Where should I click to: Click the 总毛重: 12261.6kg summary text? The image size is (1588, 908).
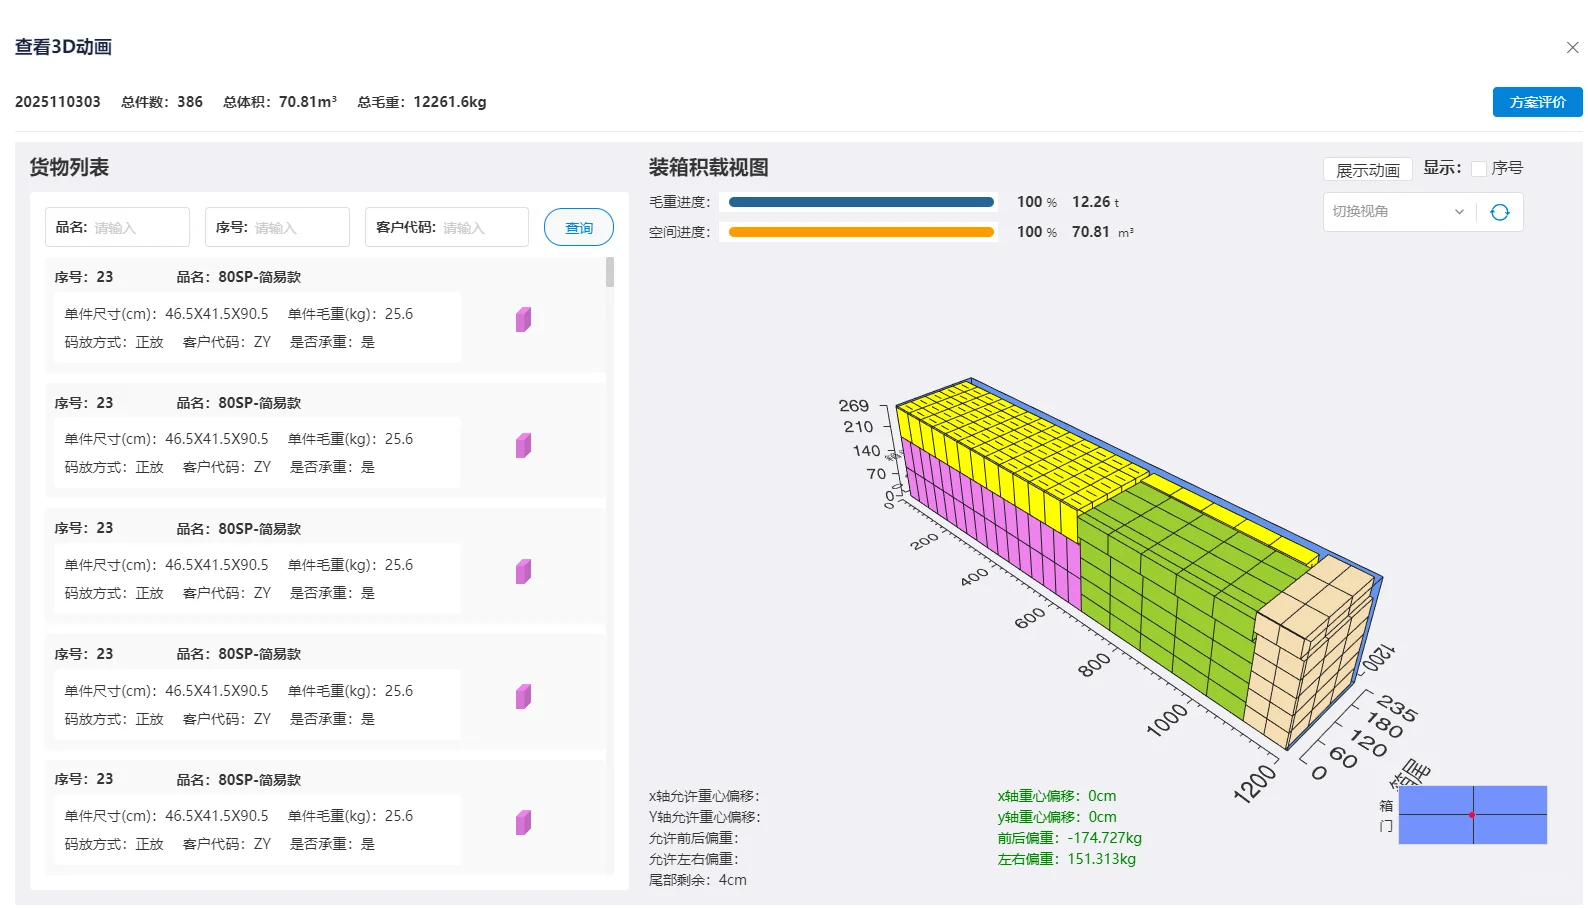click(x=422, y=102)
